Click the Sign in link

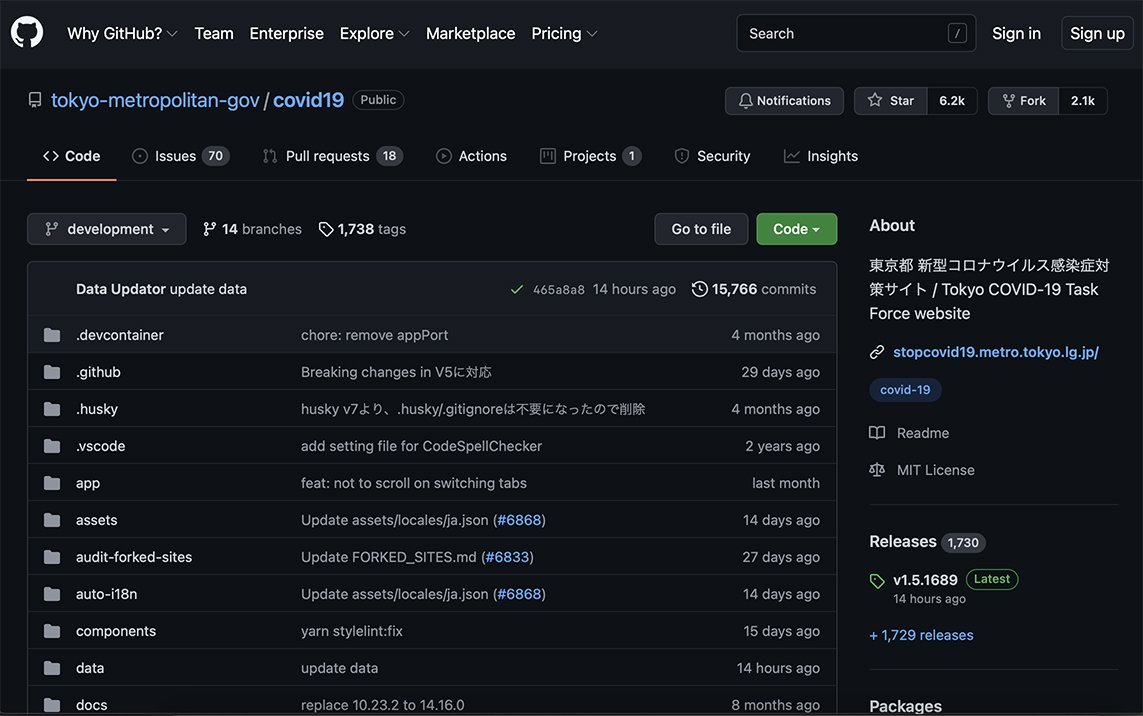(1016, 34)
